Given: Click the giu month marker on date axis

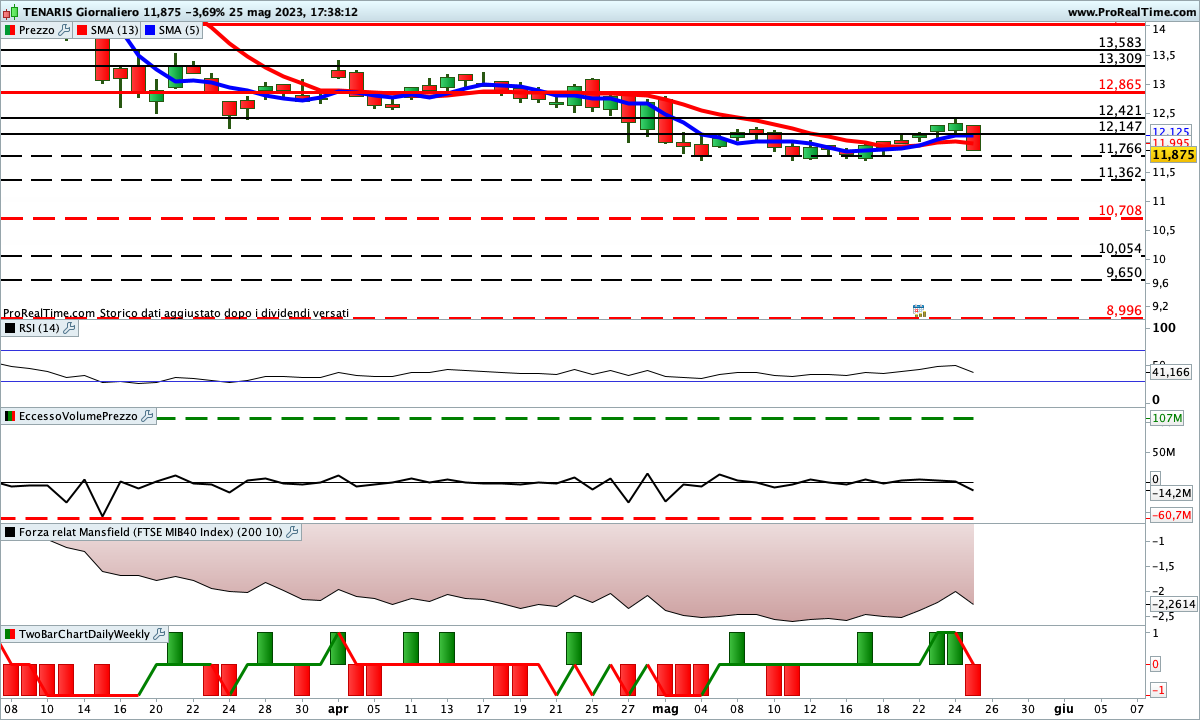Looking at the screenshot, I should [1062, 708].
